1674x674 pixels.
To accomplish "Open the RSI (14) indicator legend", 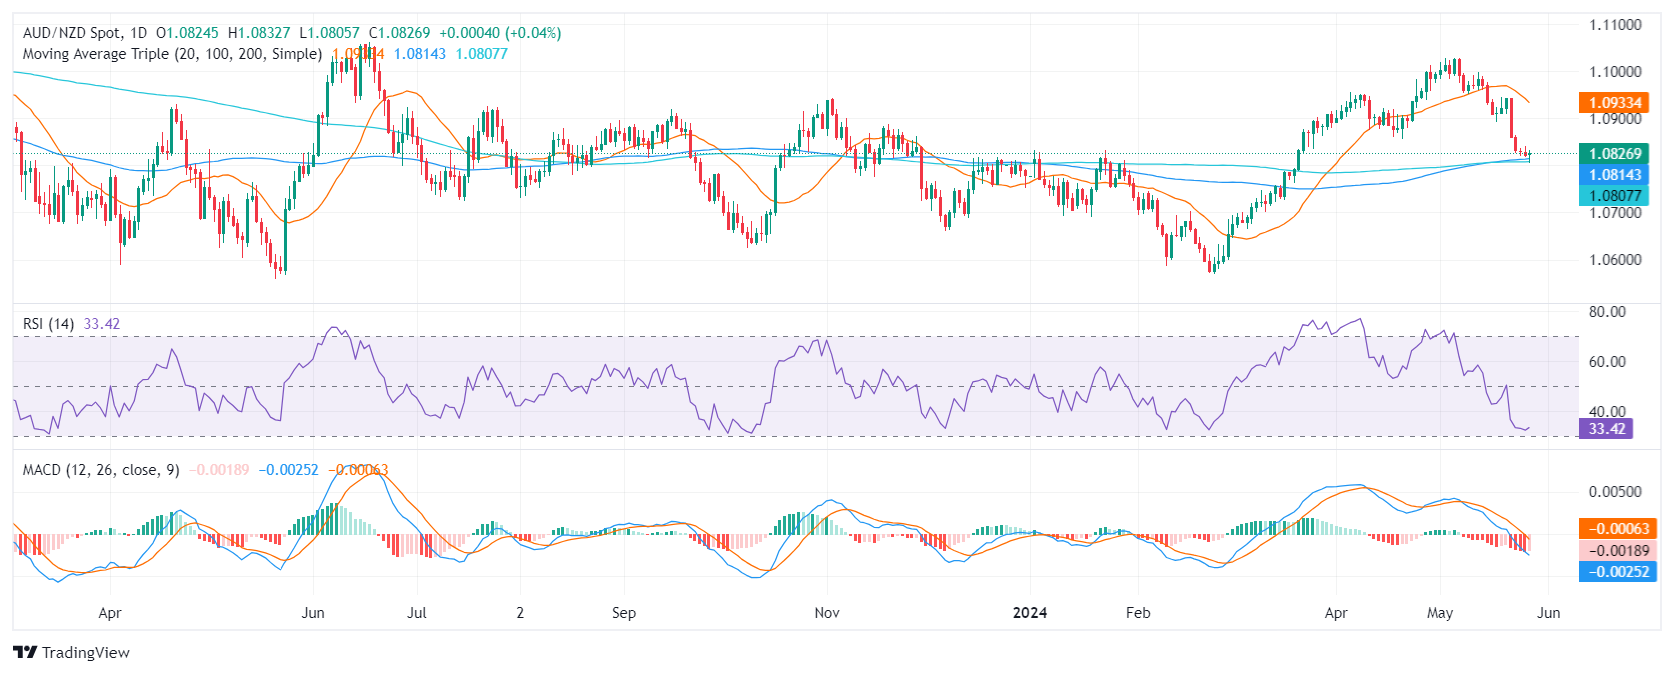I will [48, 324].
